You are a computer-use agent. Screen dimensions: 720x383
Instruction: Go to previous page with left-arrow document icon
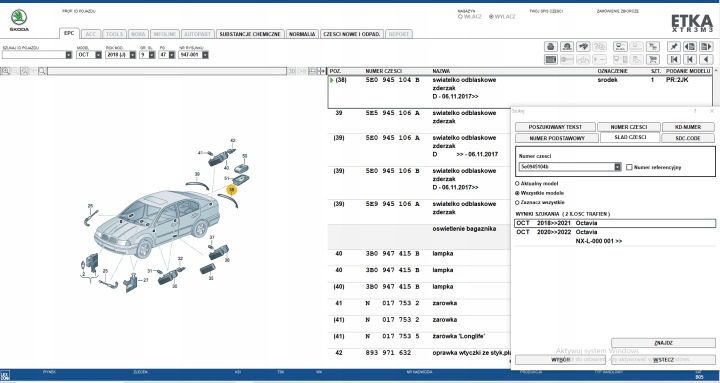[x=690, y=46]
